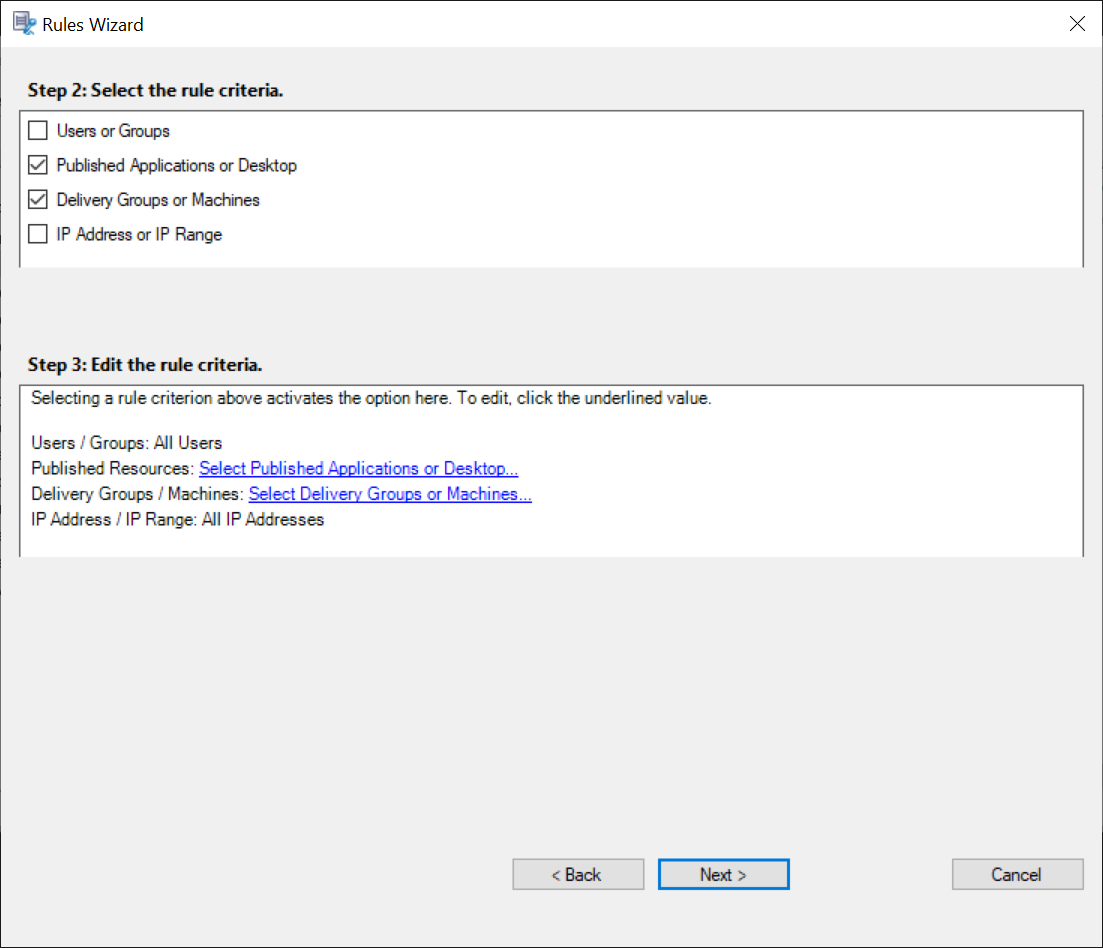Click the Rules Wizard title bar icon
The height and width of the screenshot is (948, 1103).
(x=24, y=24)
